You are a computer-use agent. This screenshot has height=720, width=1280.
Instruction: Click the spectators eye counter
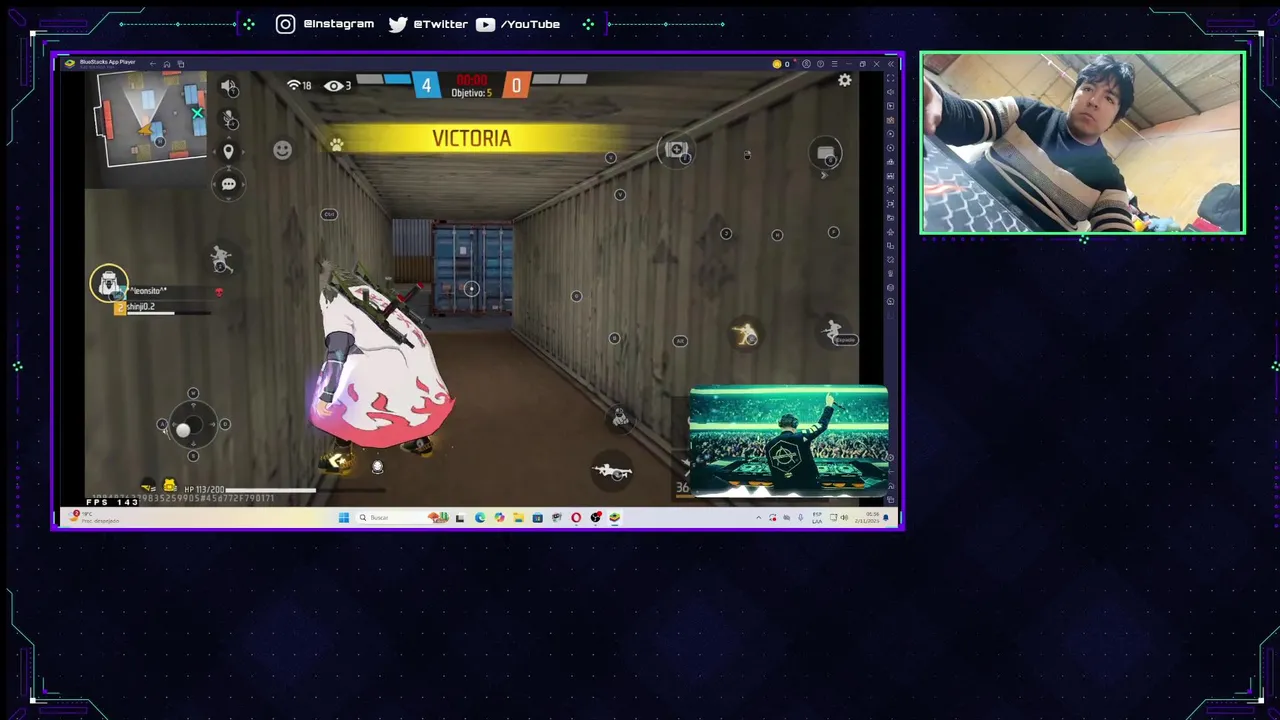point(337,86)
